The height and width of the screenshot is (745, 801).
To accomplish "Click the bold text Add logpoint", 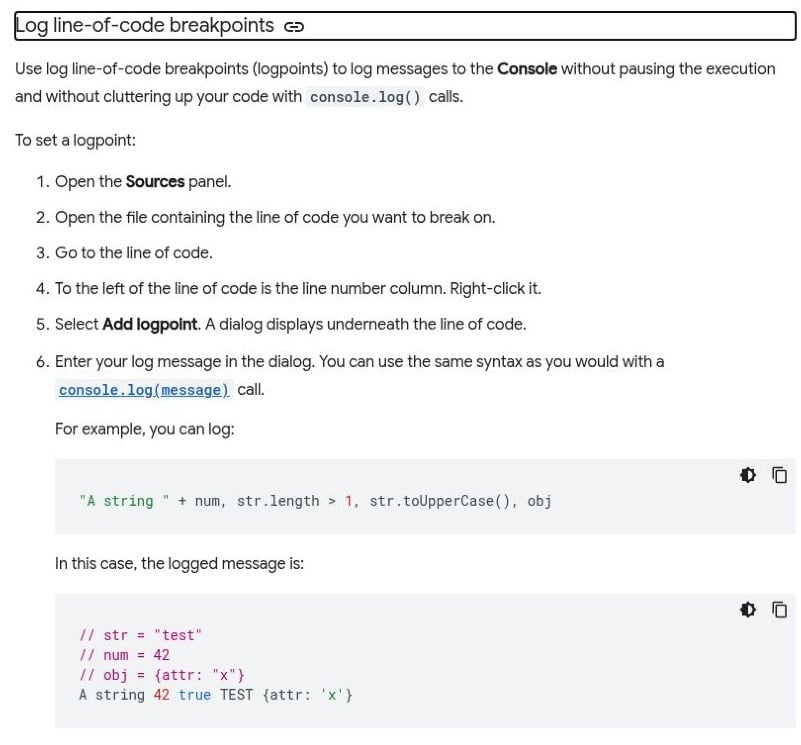I will pos(150,324).
